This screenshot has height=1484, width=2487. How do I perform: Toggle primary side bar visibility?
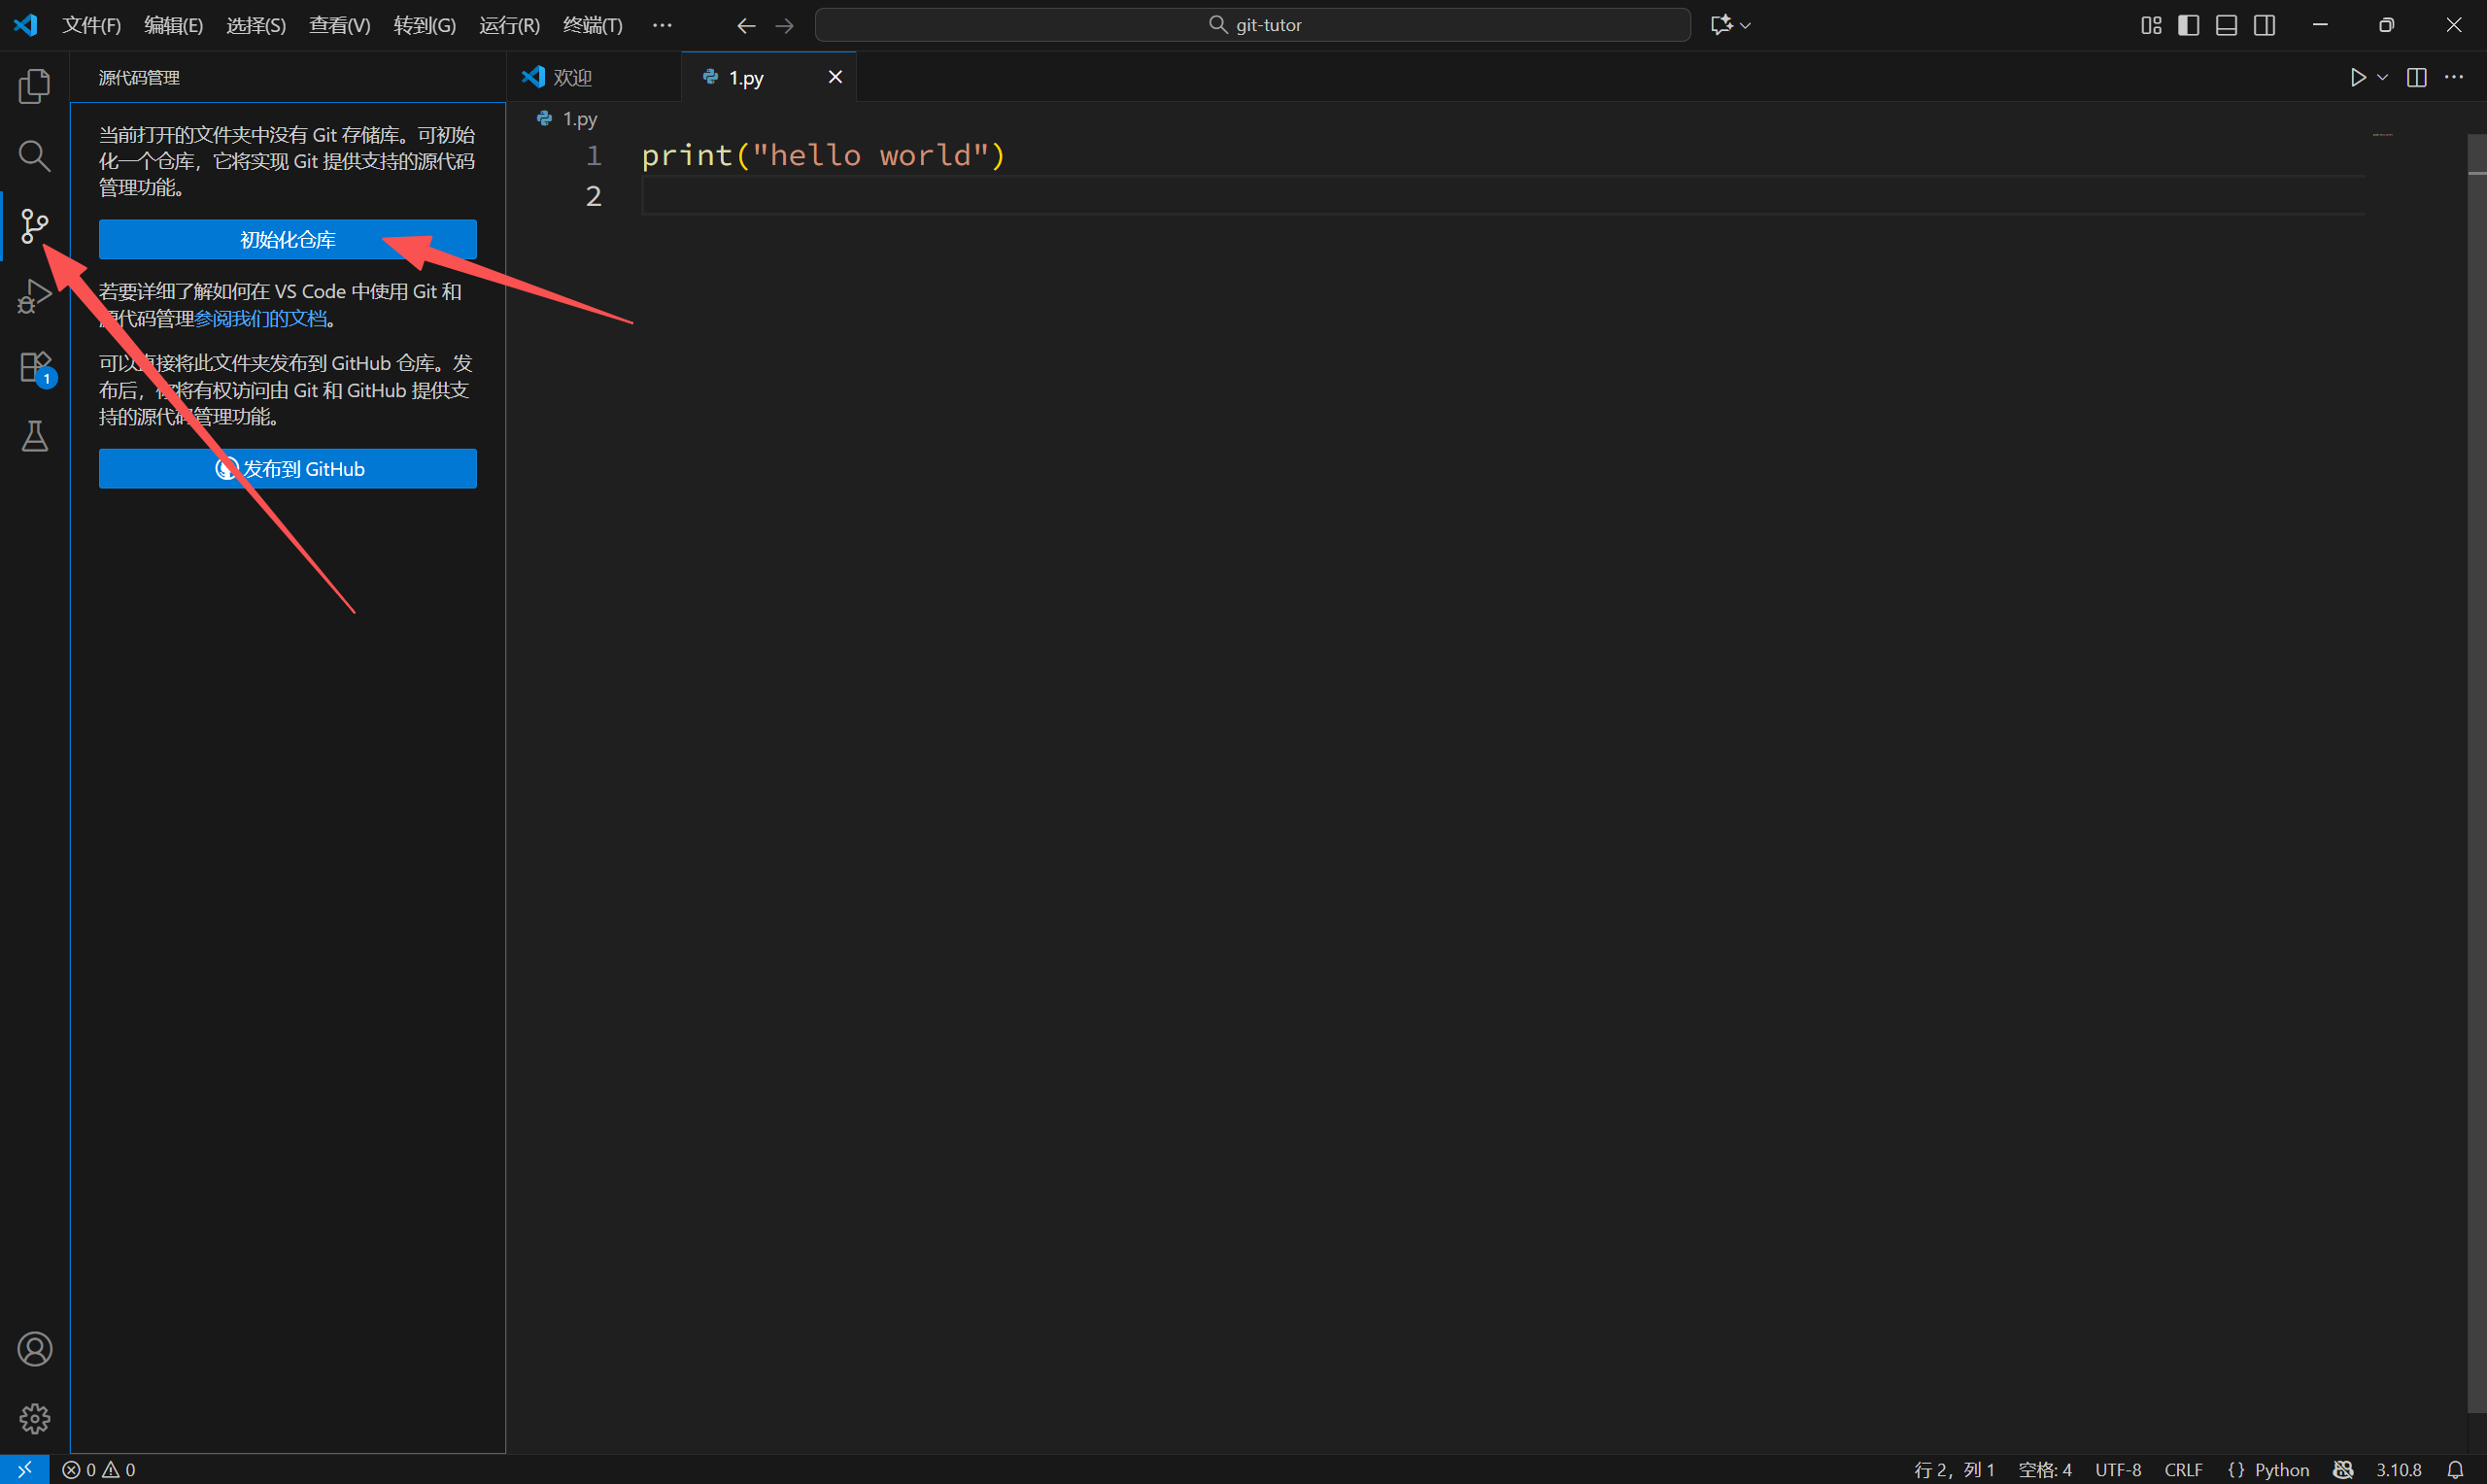[2188, 25]
